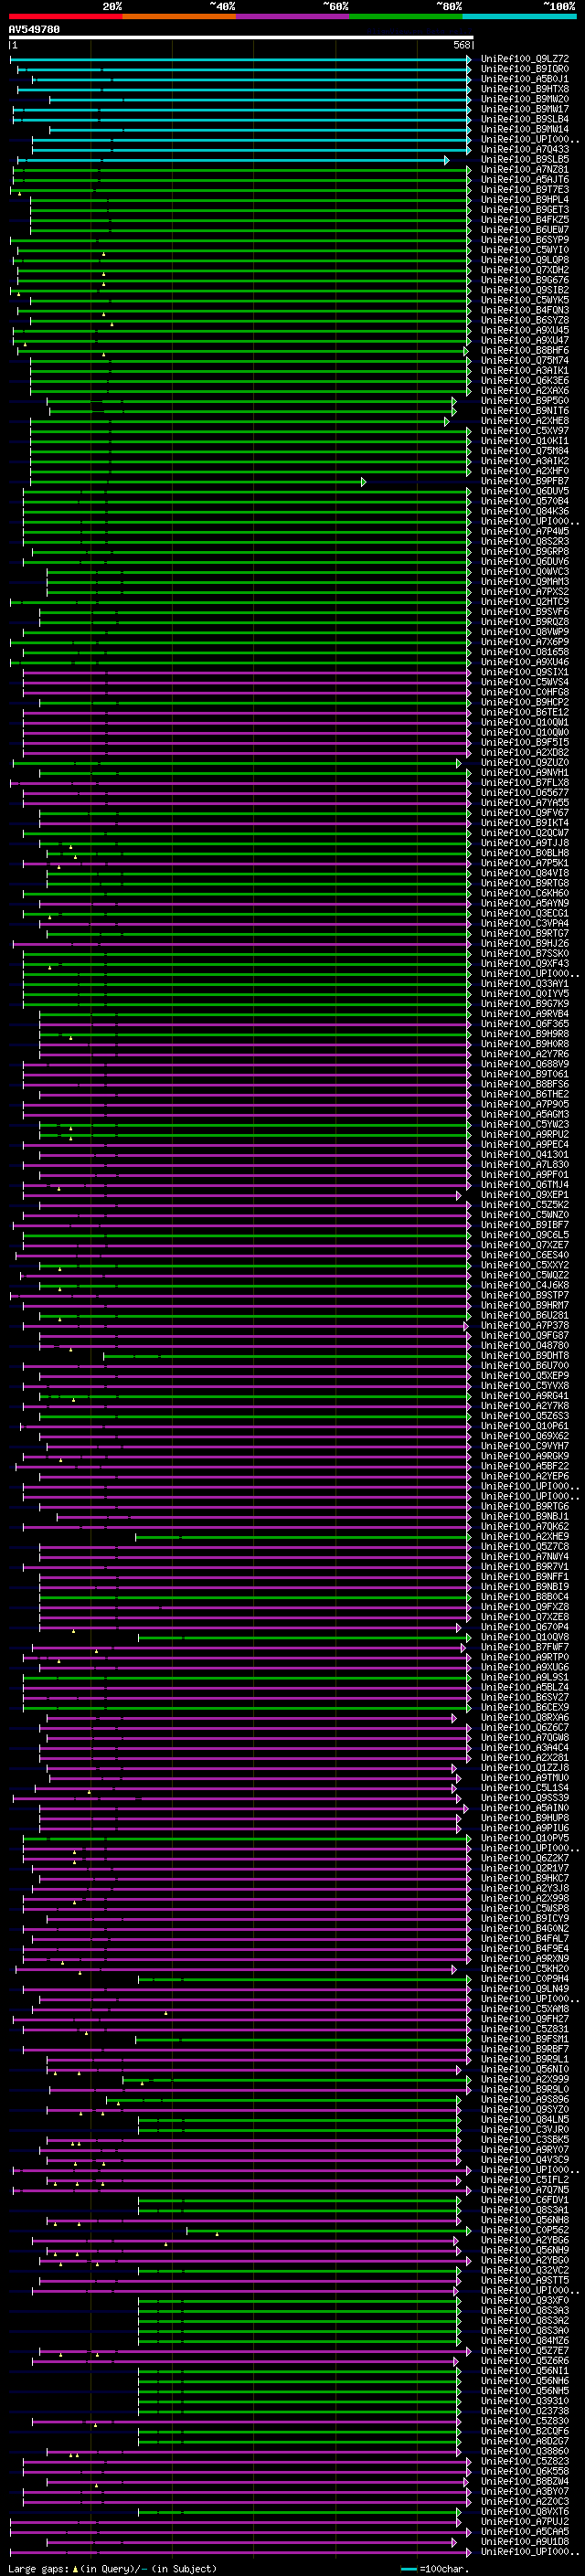Select the UniRef100_B9MW20 label

point(525,99)
